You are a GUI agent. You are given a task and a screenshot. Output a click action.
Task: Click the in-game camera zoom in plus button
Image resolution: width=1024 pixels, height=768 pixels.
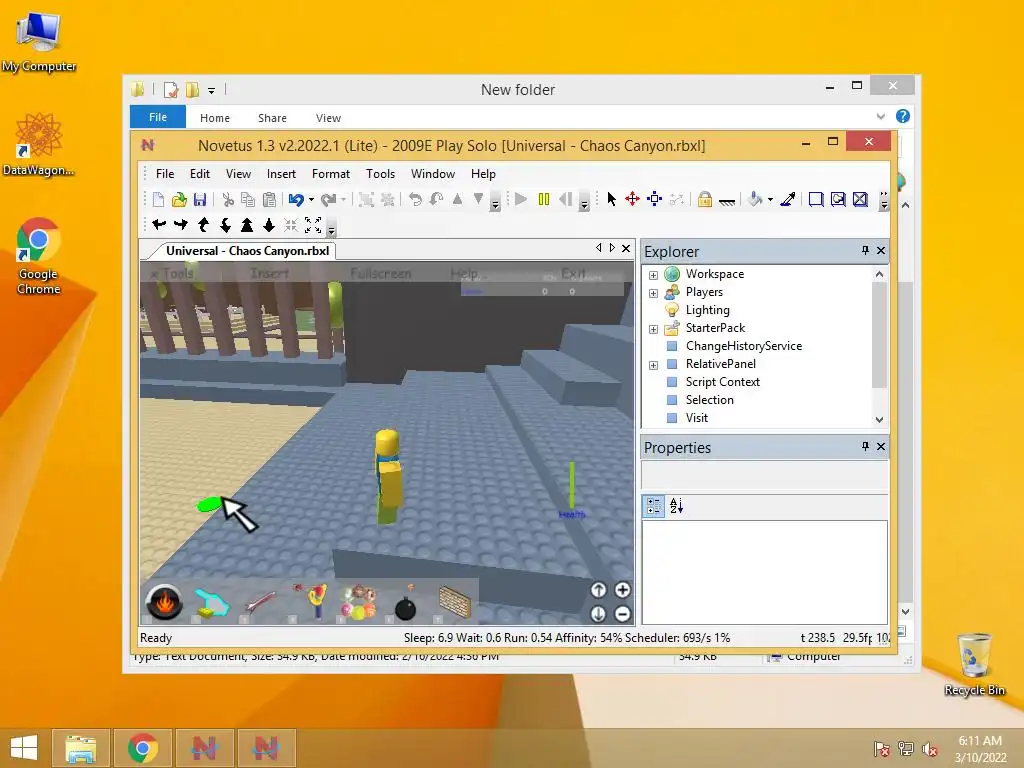pos(622,590)
